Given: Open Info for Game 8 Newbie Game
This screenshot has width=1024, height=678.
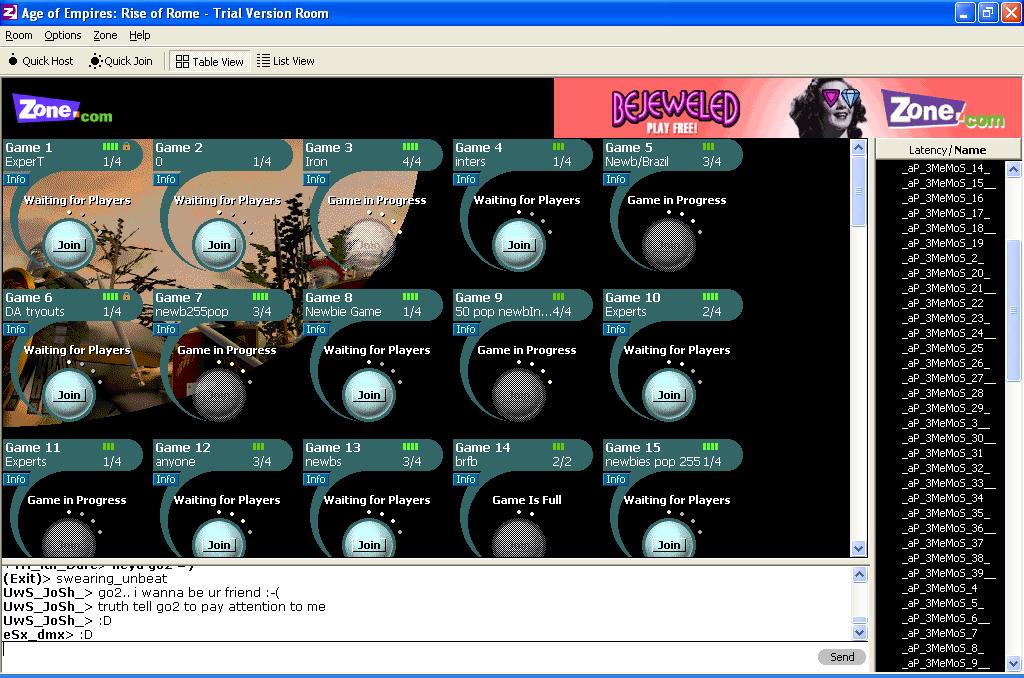Looking at the screenshot, I should click(x=315, y=329).
